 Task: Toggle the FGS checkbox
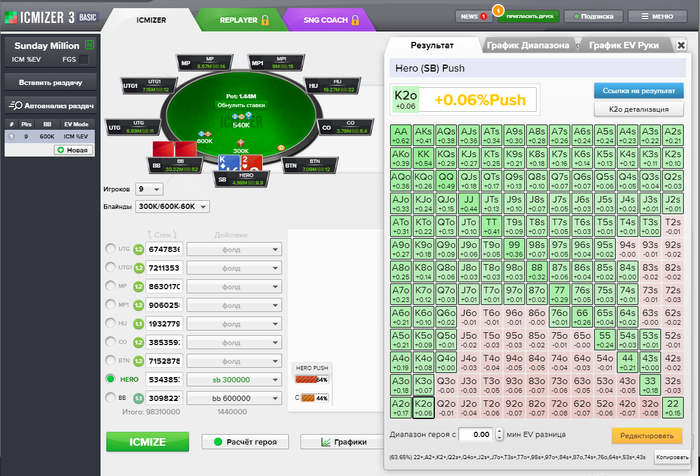tap(83, 59)
